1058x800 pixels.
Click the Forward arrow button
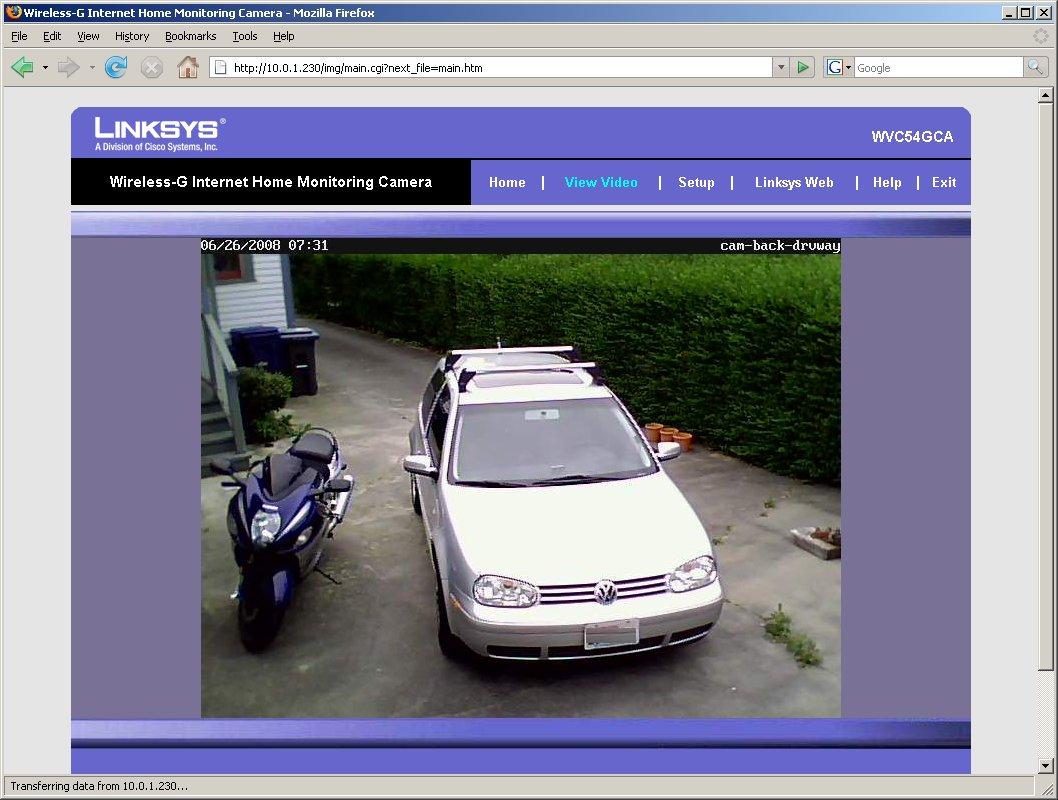pyautogui.click(x=68, y=67)
